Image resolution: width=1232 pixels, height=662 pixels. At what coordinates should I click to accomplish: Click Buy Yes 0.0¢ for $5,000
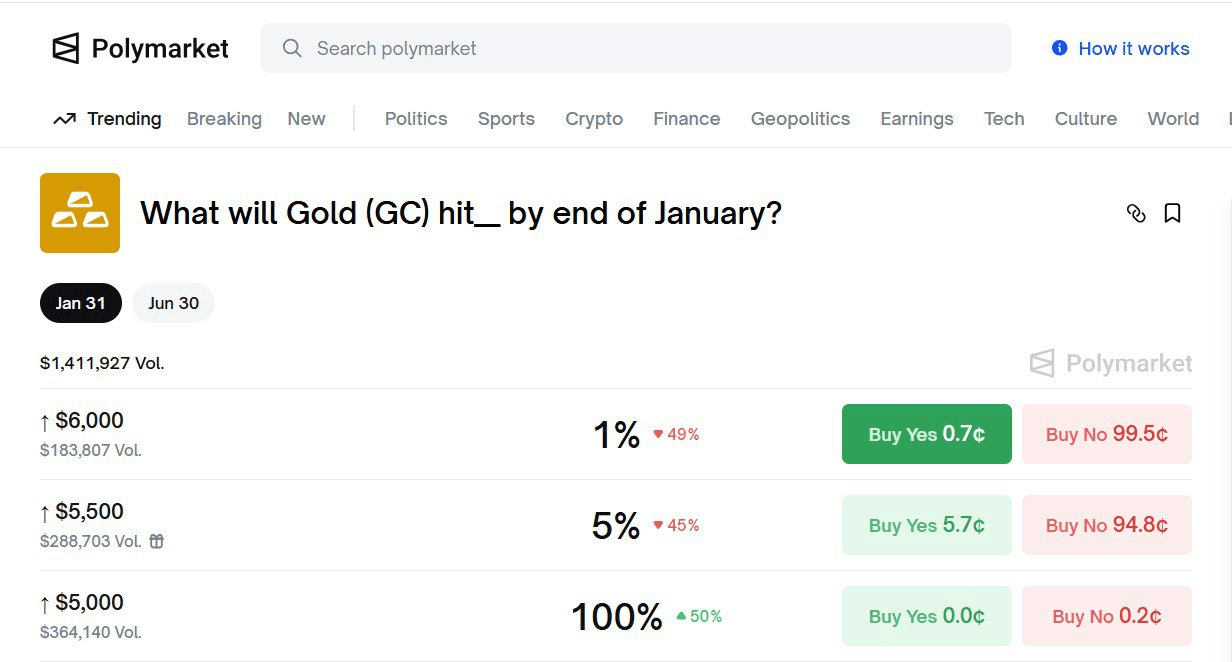926,616
